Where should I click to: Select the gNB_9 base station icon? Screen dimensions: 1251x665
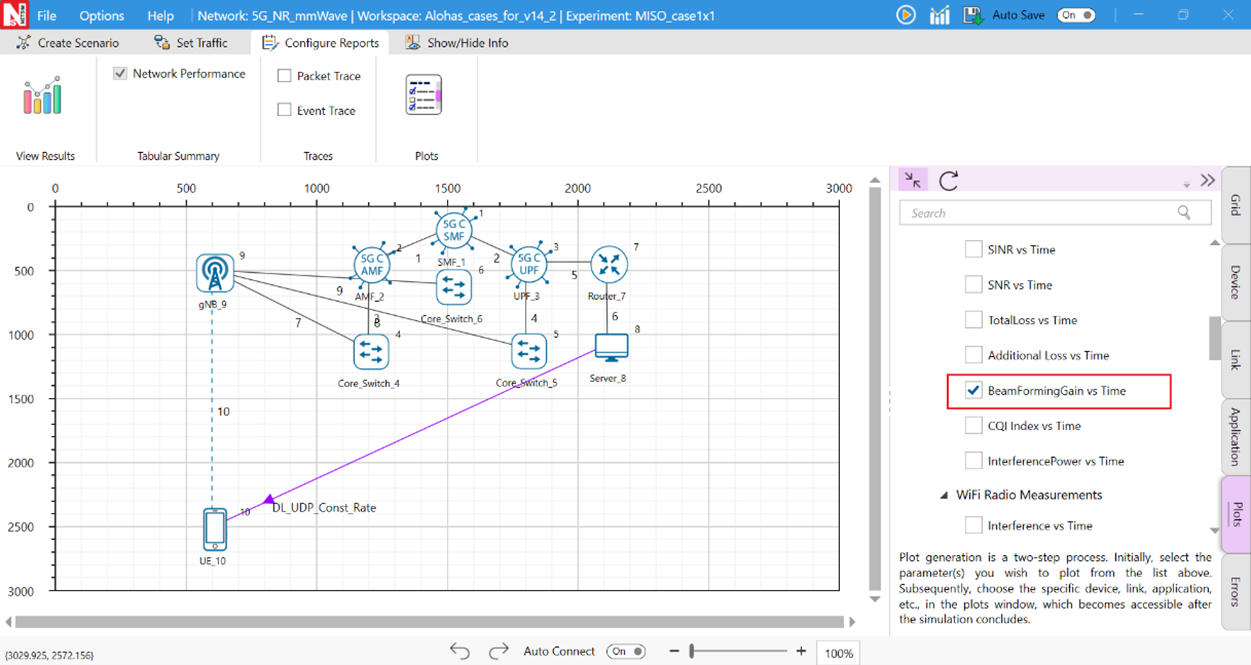(214, 273)
